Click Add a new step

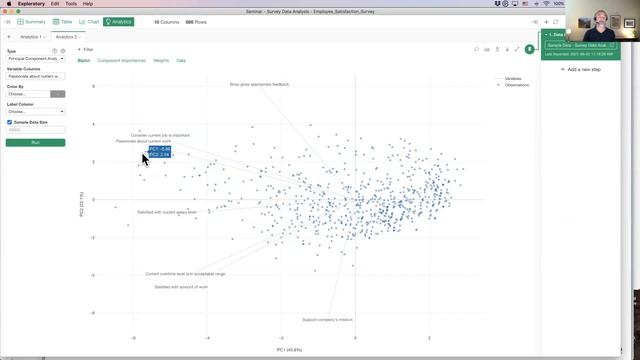tap(581, 69)
